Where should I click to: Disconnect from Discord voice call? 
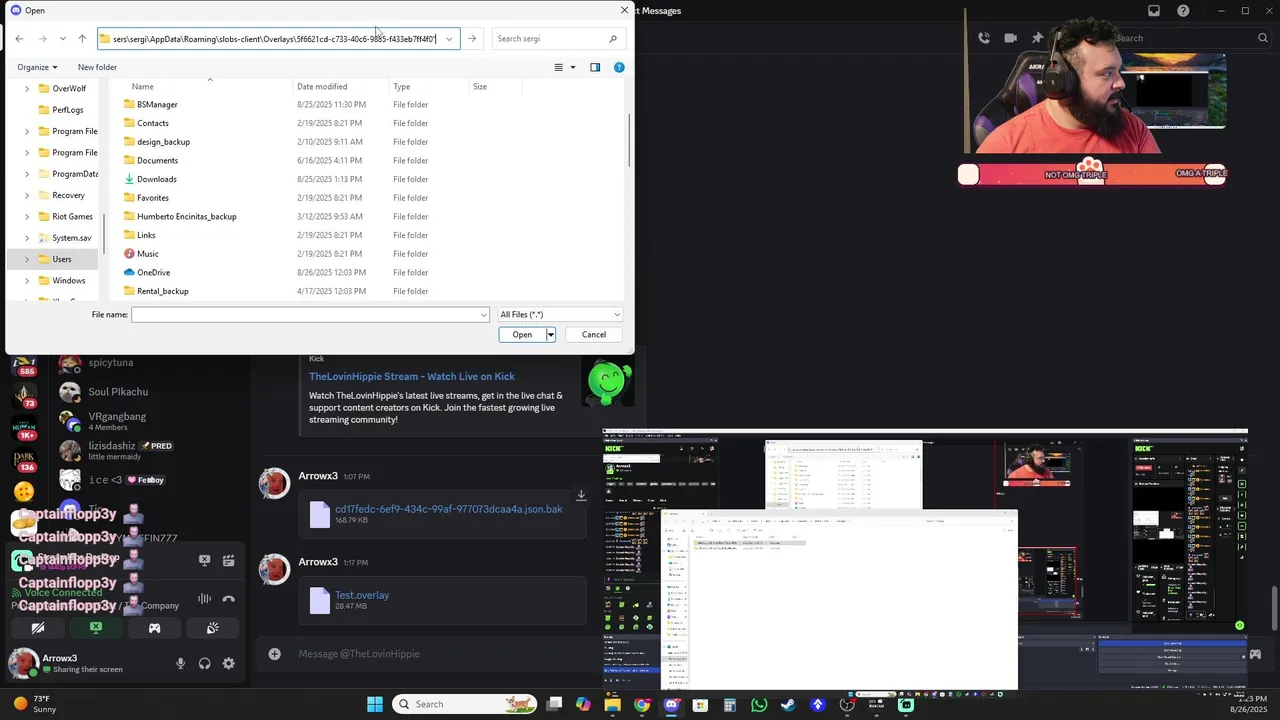coord(228,599)
